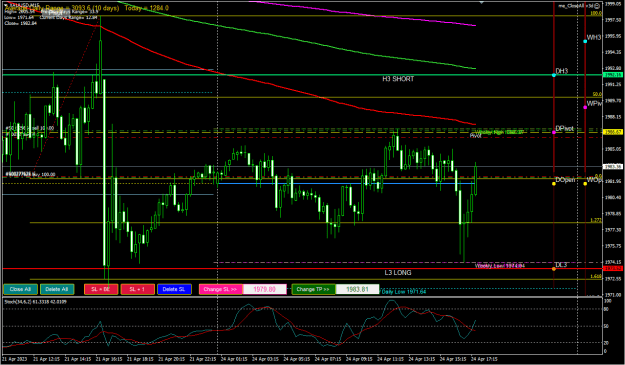Select the DOpen orange marker dot
625x365 pixels.
[x=554, y=184]
